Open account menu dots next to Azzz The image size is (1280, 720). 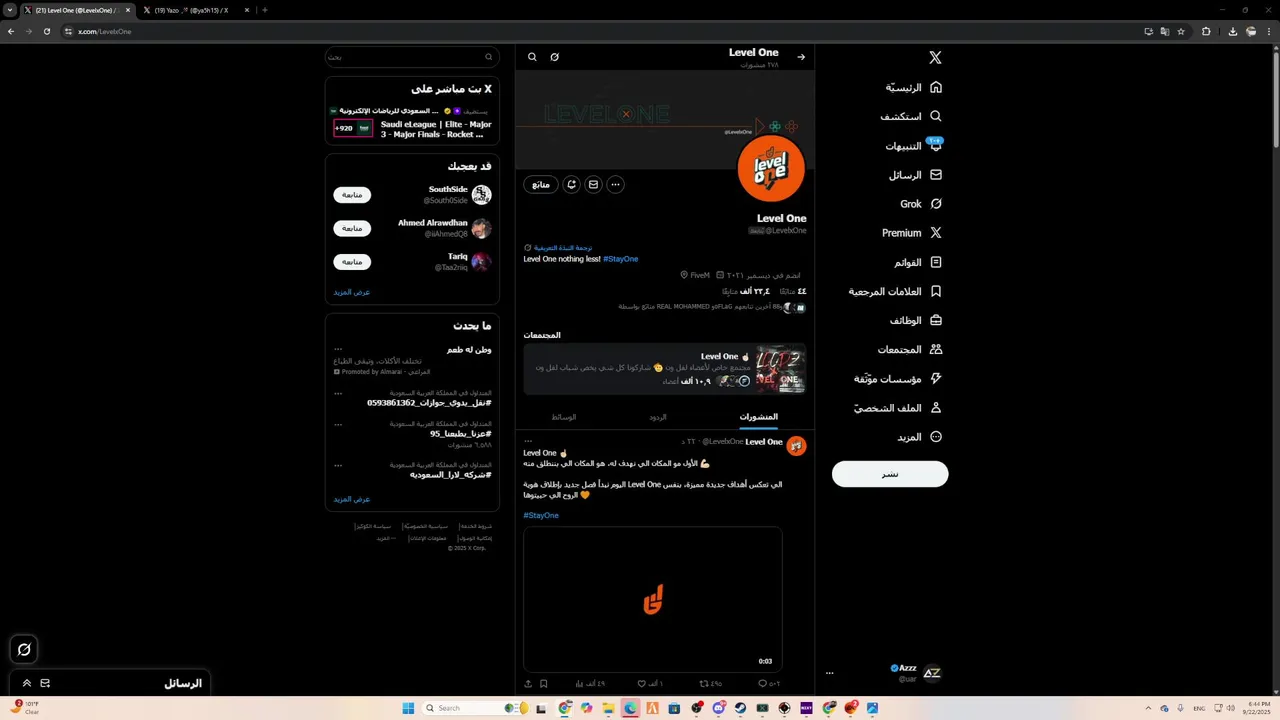click(x=829, y=673)
